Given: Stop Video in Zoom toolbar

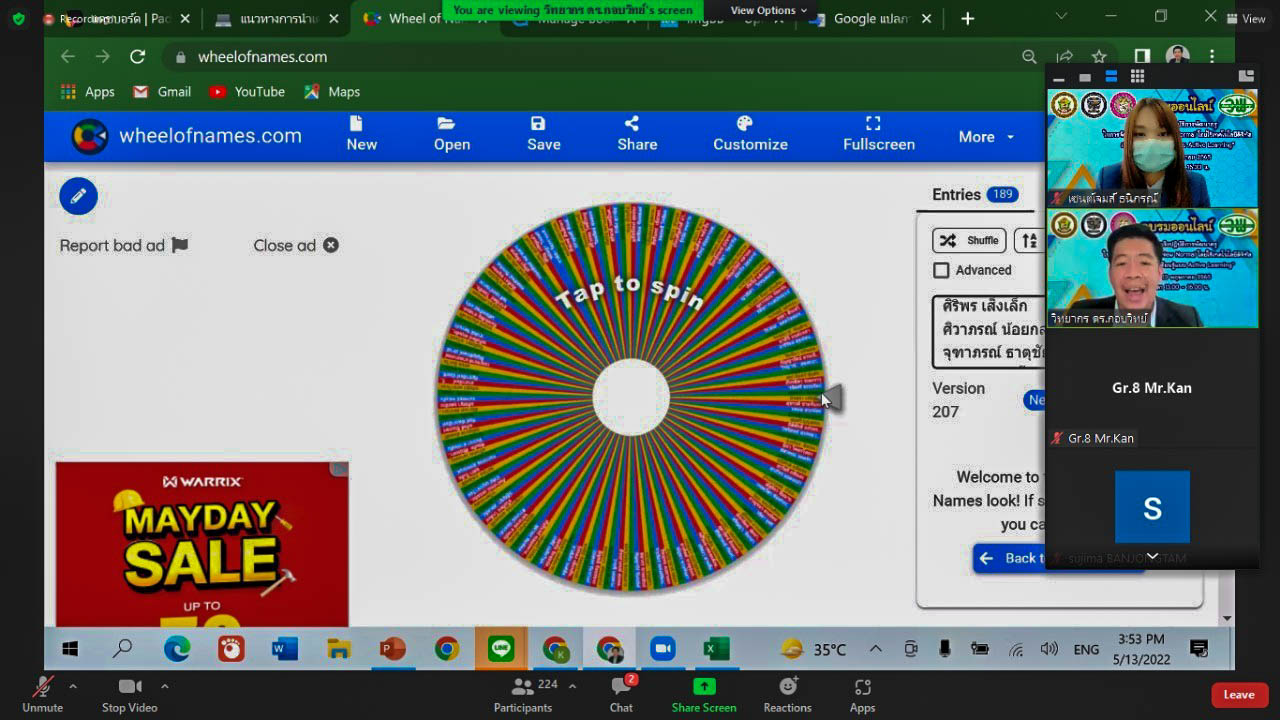Looking at the screenshot, I should [129, 693].
